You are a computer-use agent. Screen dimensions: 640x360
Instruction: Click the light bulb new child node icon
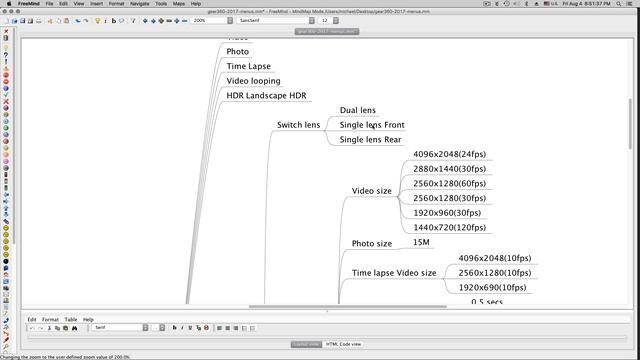click(98, 20)
